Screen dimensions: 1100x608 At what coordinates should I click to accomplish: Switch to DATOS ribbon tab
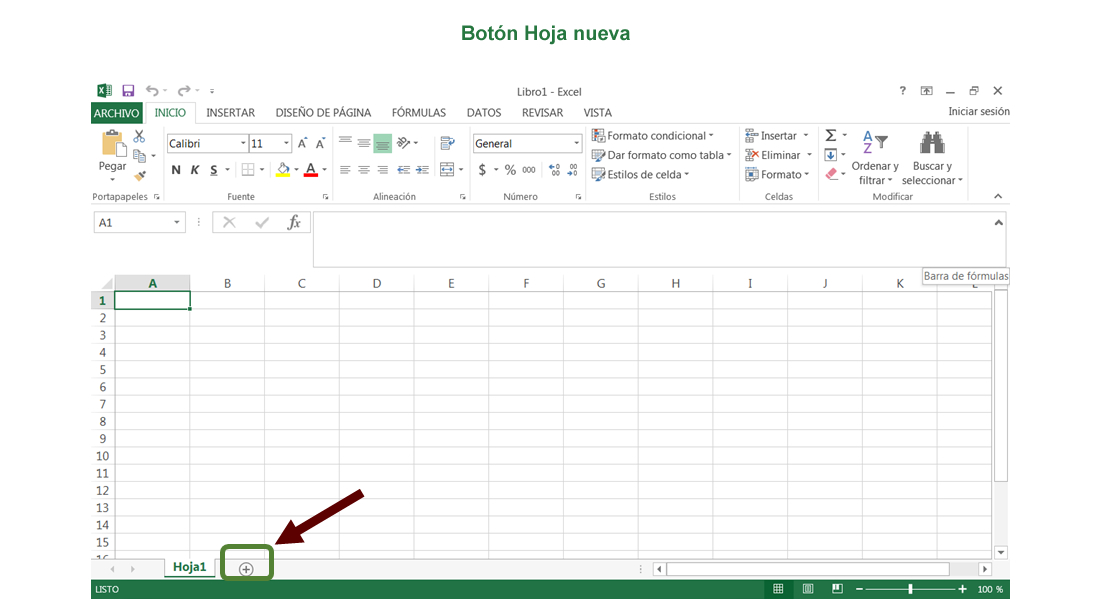click(x=484, y=113)
